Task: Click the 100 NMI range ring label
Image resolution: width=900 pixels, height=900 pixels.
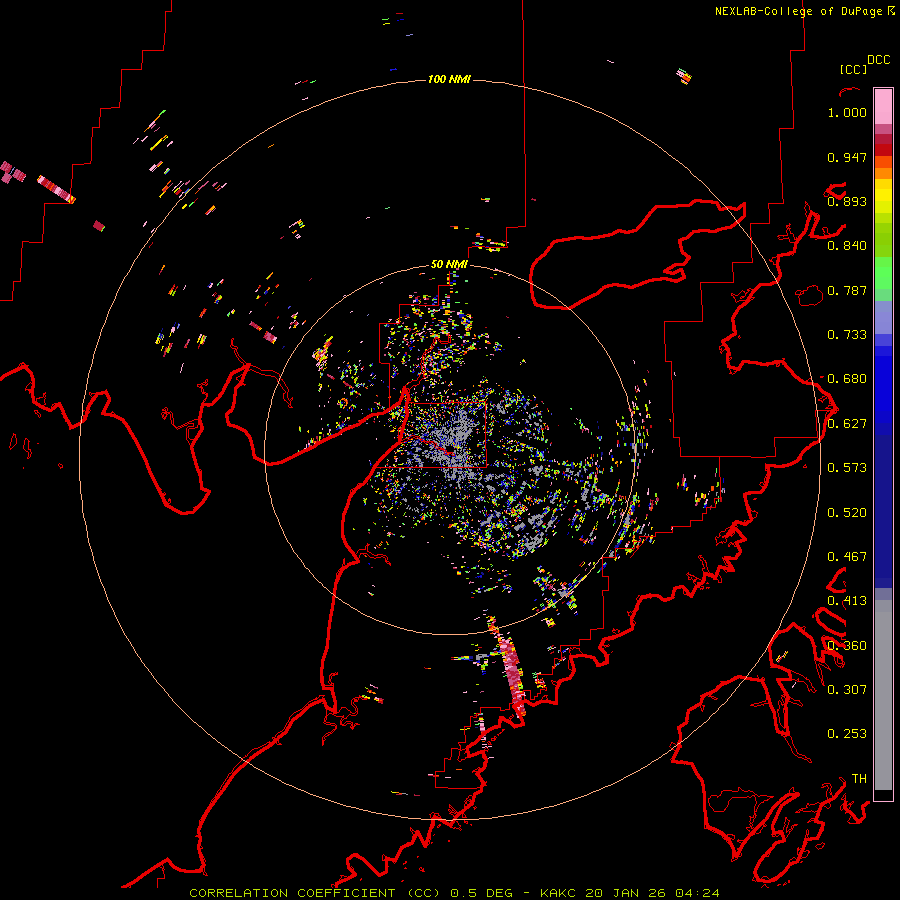Action: 449,79
